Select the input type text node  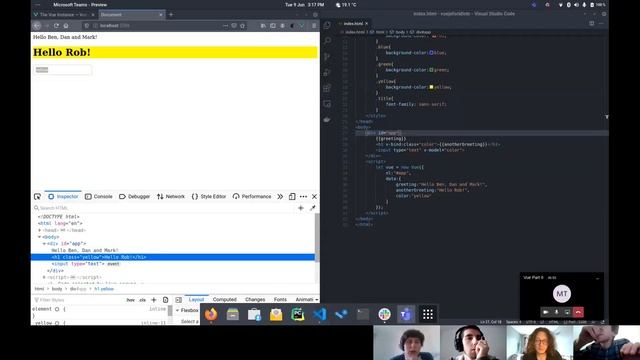(x=79, y=264)
